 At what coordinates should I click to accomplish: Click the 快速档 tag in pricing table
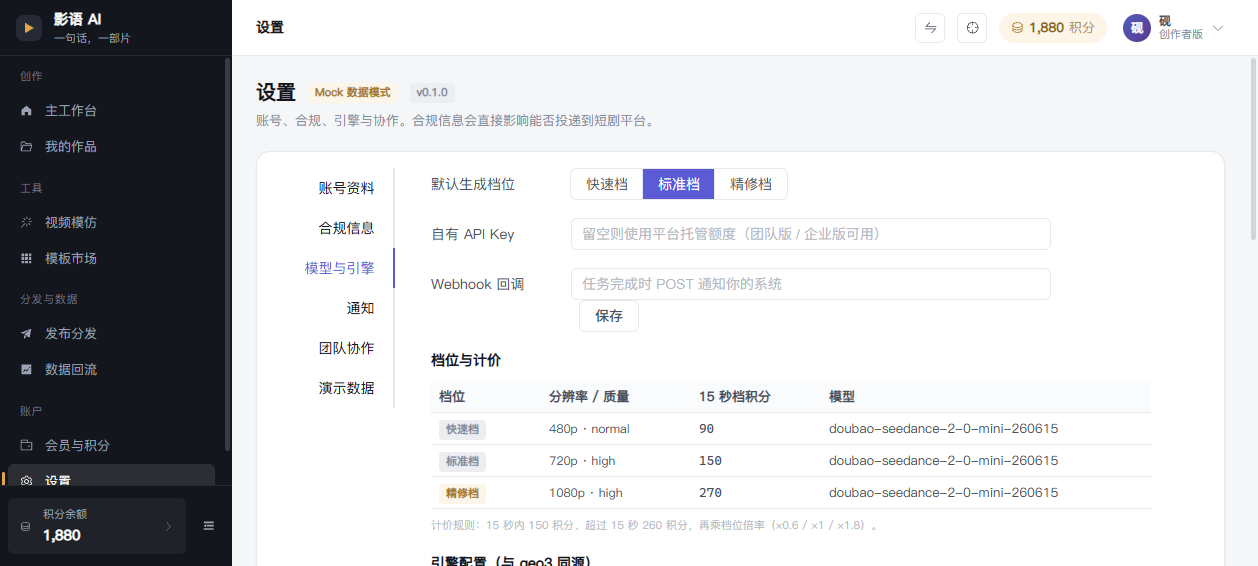462,429
